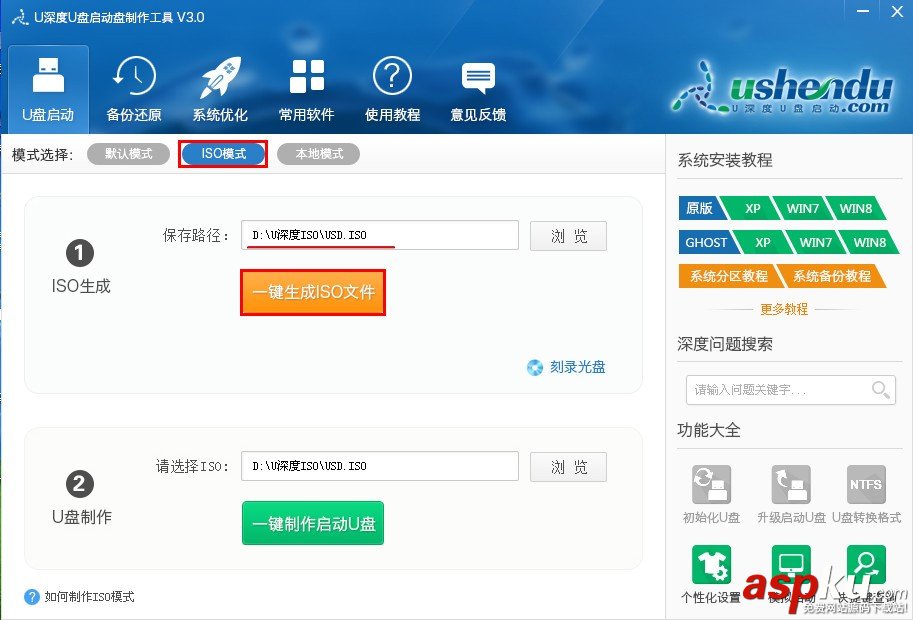
Task: Click 更多教程 link
Action: (x=784, y=309)
